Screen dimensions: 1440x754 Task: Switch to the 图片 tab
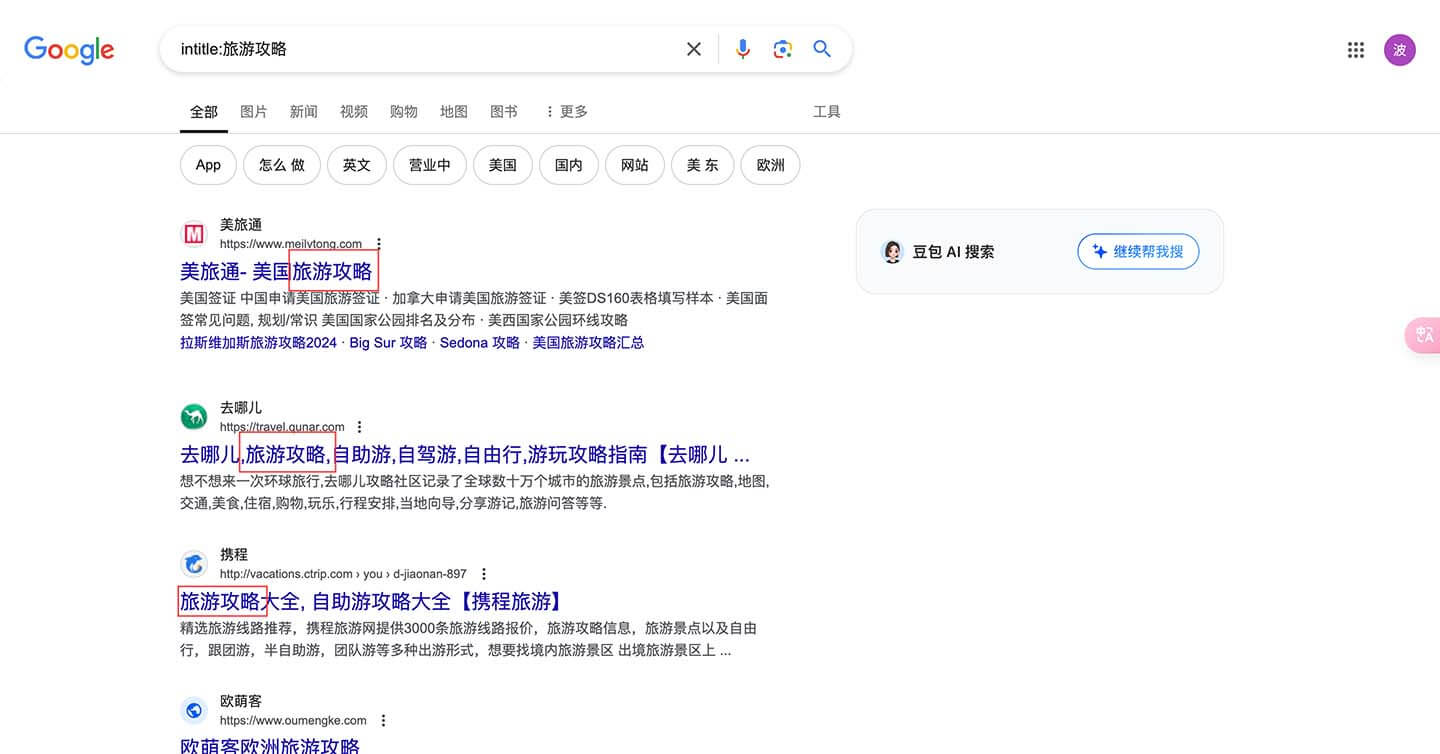(x=254, y=111)
